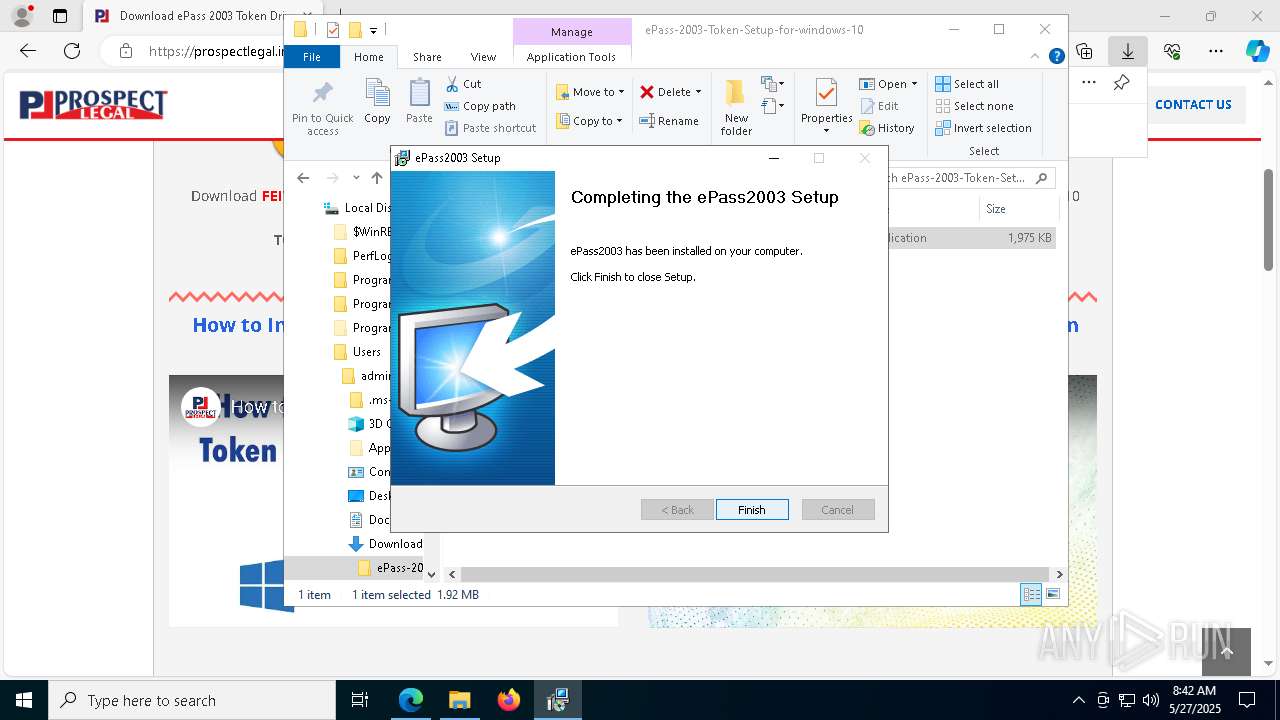Image resolution: width=1280 pixels, height=720 pixels.
Task: Click the History command
Action: (x=887, y=128)
